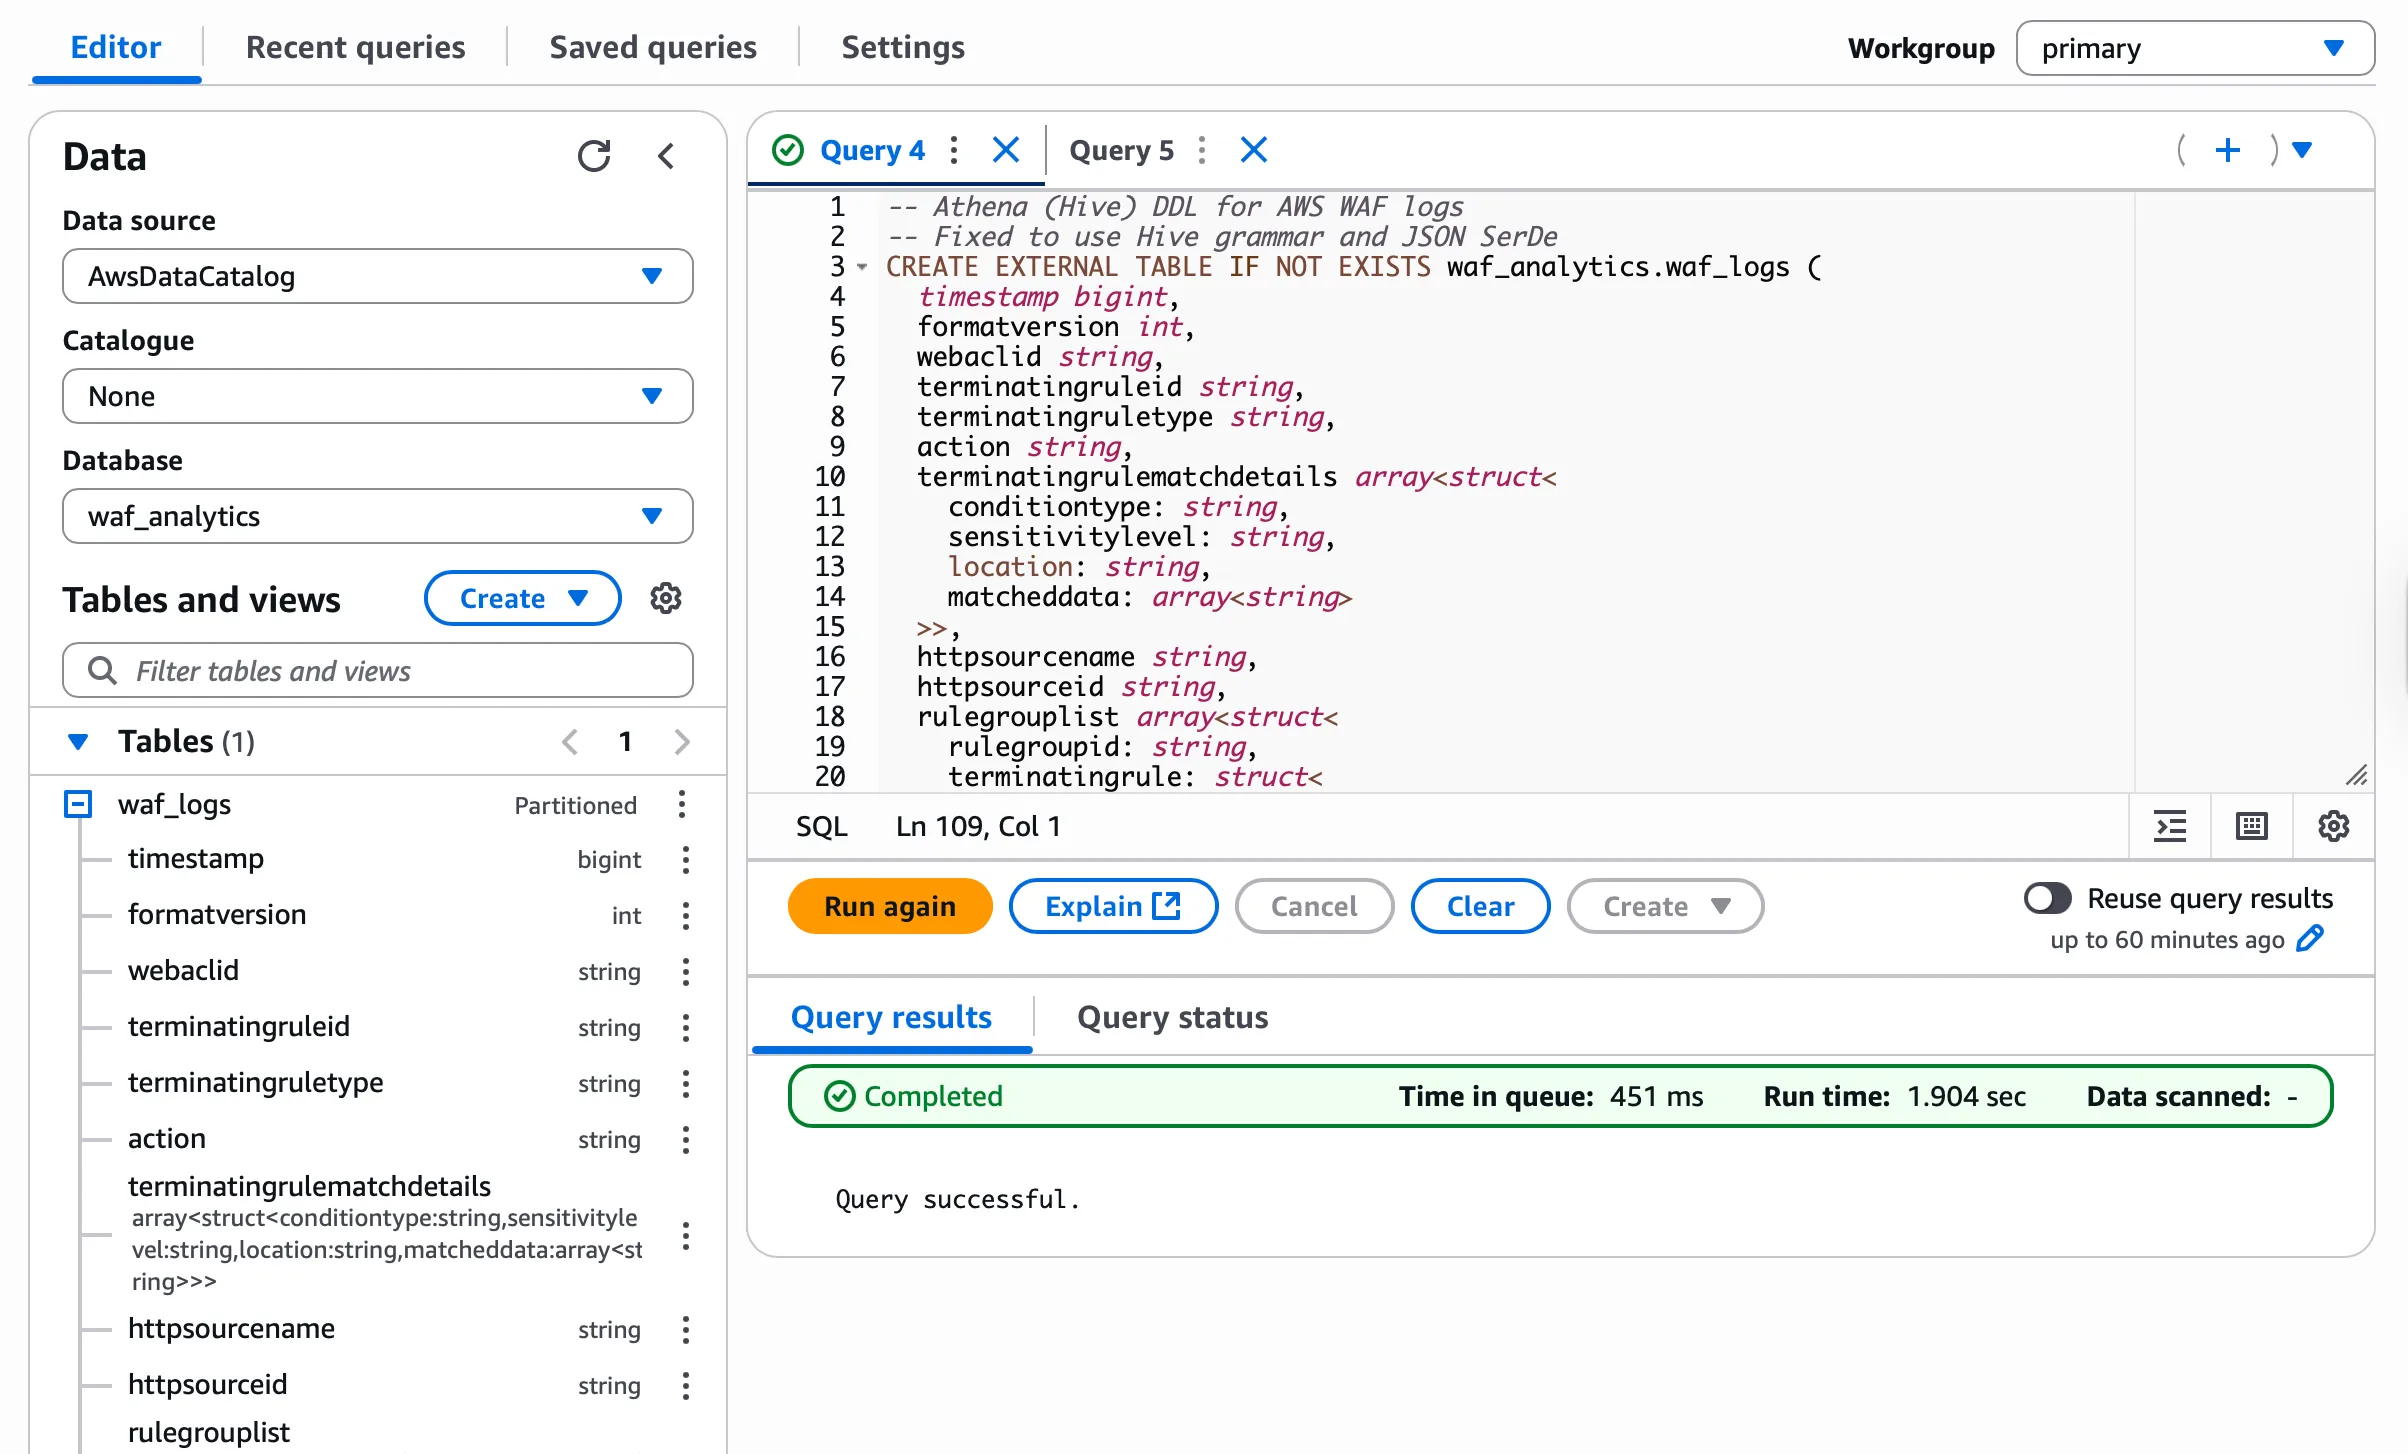Screen dimensions: 2408x1454
Task: Collapse the waf_logs table tree
Action: pos(78,805)
